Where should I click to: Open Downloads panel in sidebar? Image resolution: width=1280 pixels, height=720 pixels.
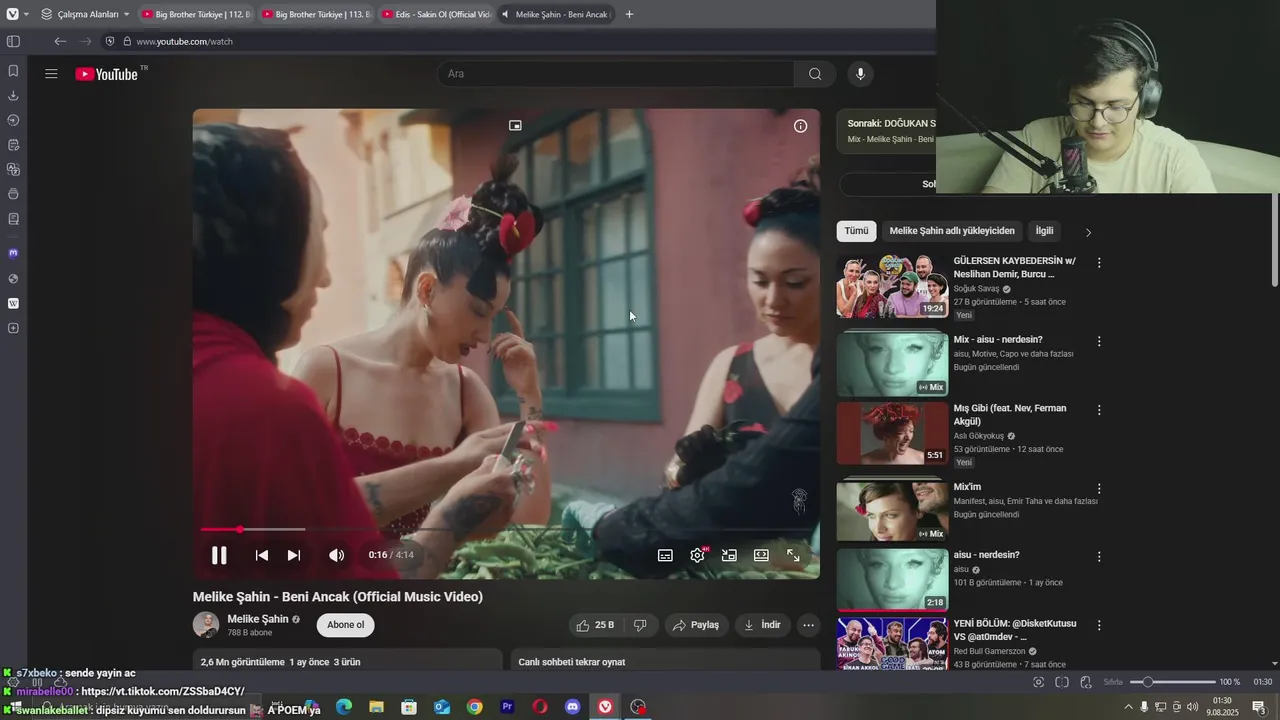coord(13,96)
